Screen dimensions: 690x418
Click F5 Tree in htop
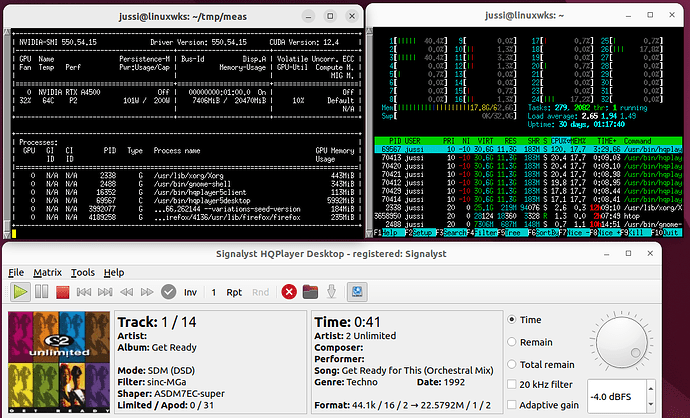pos(514,233)
